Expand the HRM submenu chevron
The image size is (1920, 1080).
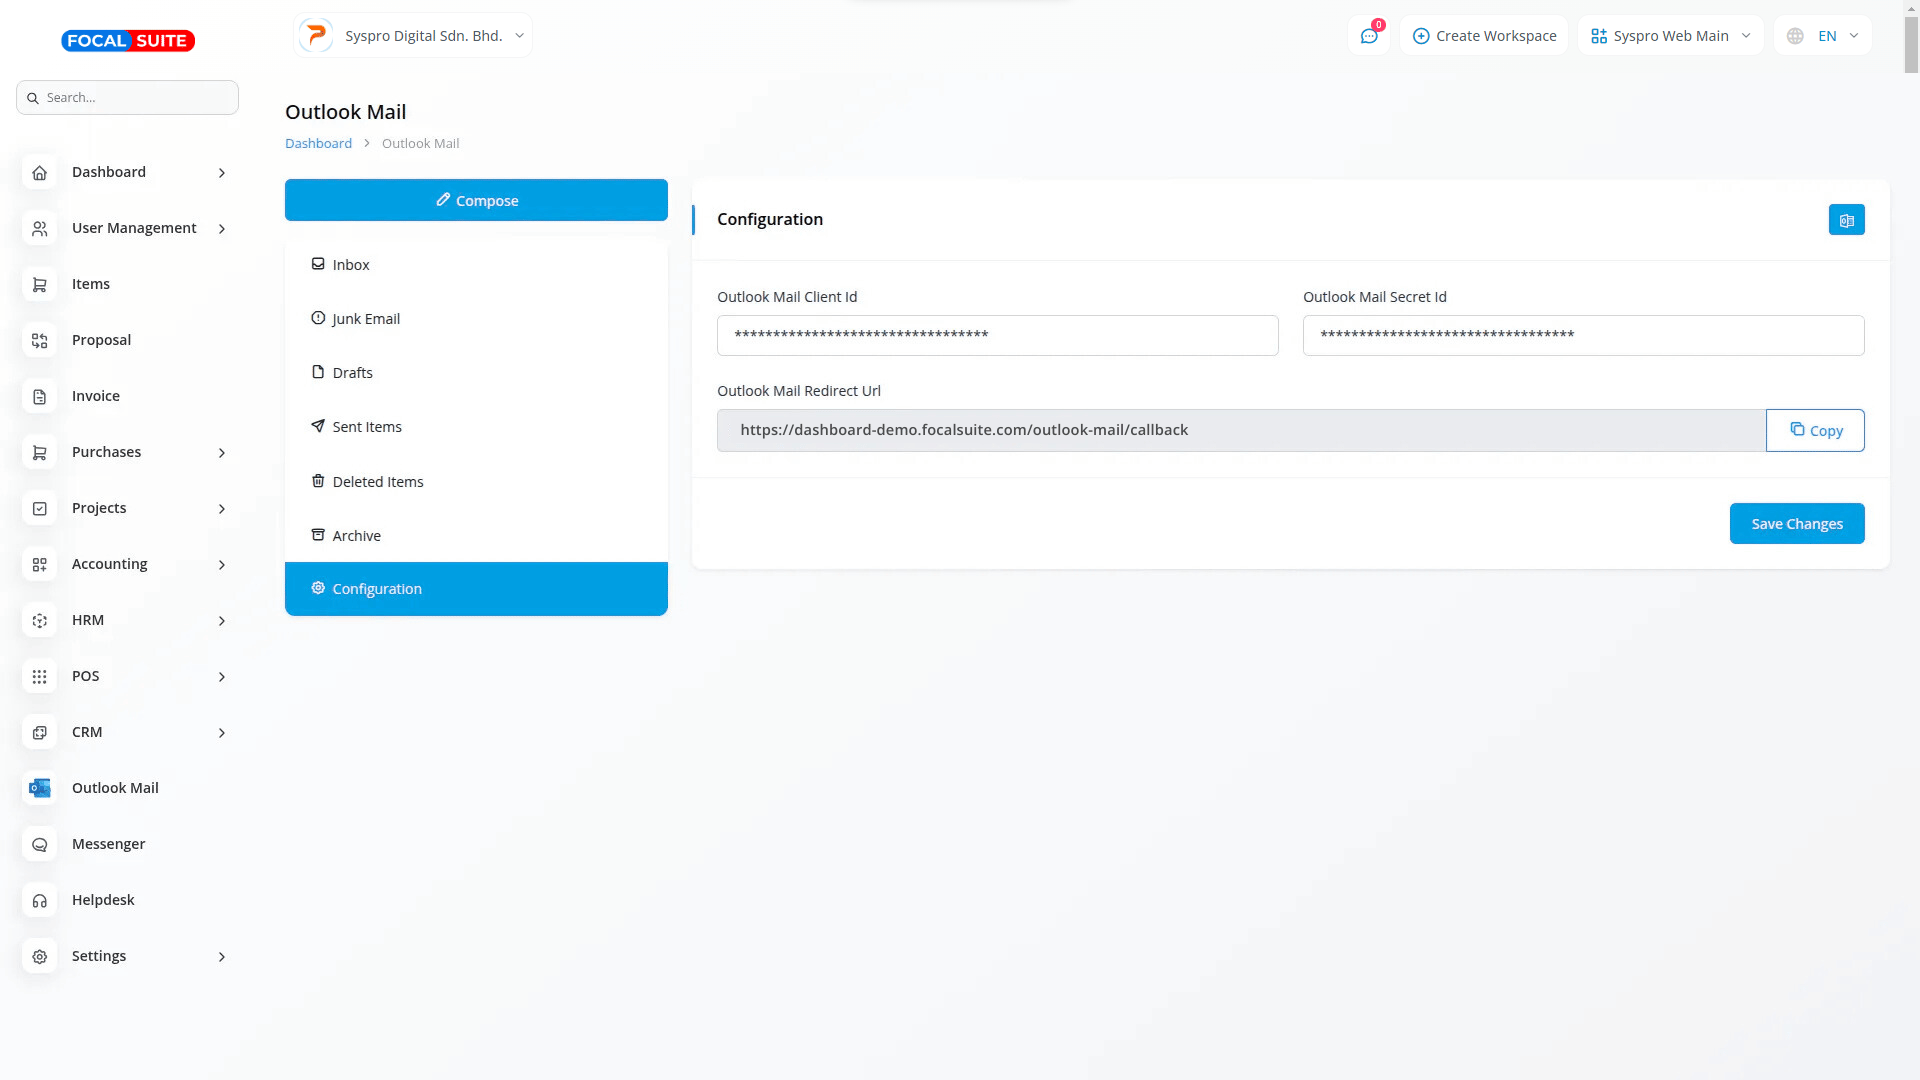pyautogui.click(x=222, y=621)
